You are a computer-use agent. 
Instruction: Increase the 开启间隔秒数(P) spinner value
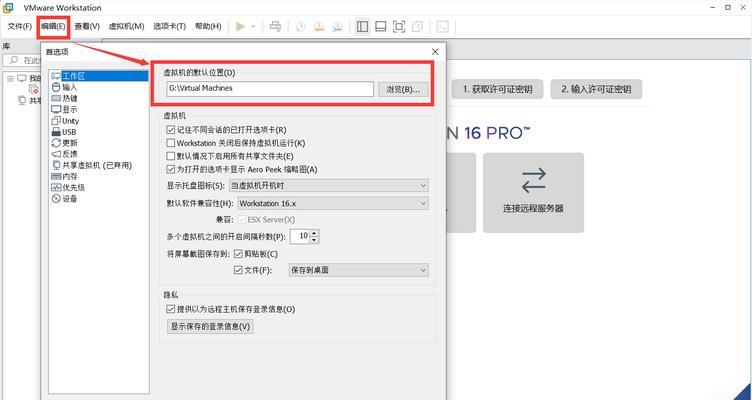tap(314, 233)
